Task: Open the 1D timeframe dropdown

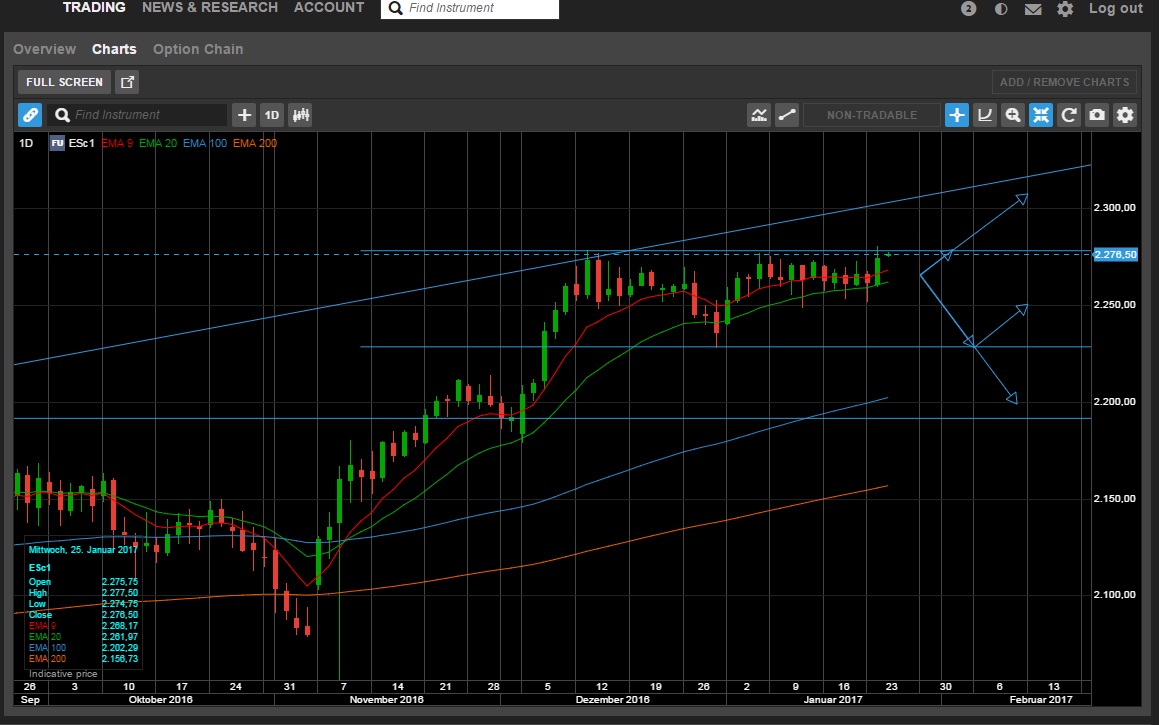Action: click(x=272, y=115)
